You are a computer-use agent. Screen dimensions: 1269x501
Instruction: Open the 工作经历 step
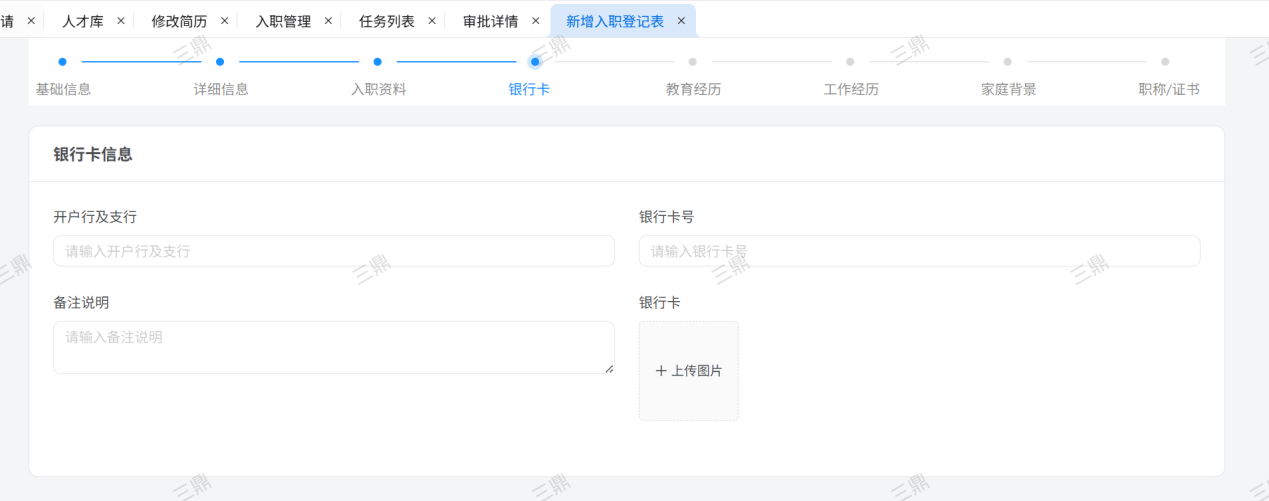pyautogui.click(x=851, y=89)
